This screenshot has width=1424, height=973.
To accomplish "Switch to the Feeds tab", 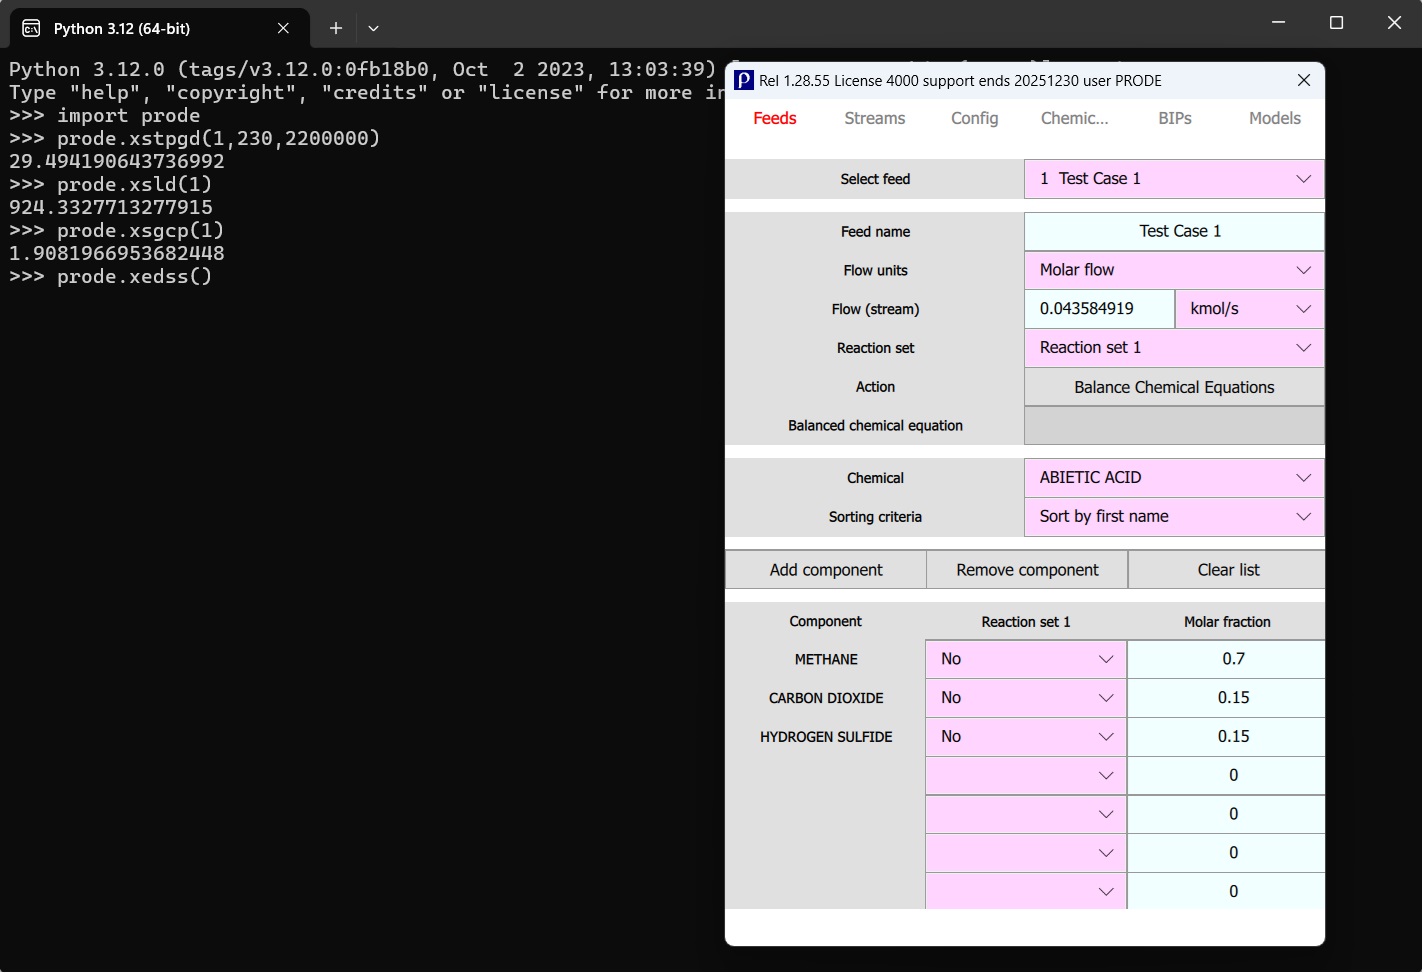I will (775, 118).
